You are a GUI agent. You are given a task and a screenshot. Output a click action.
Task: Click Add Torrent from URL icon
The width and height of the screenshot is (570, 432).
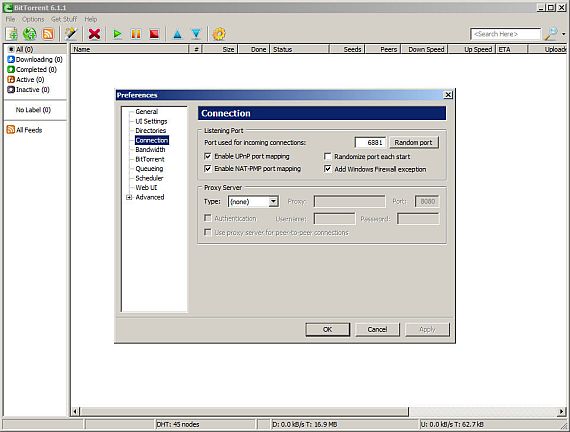point(30,34)
